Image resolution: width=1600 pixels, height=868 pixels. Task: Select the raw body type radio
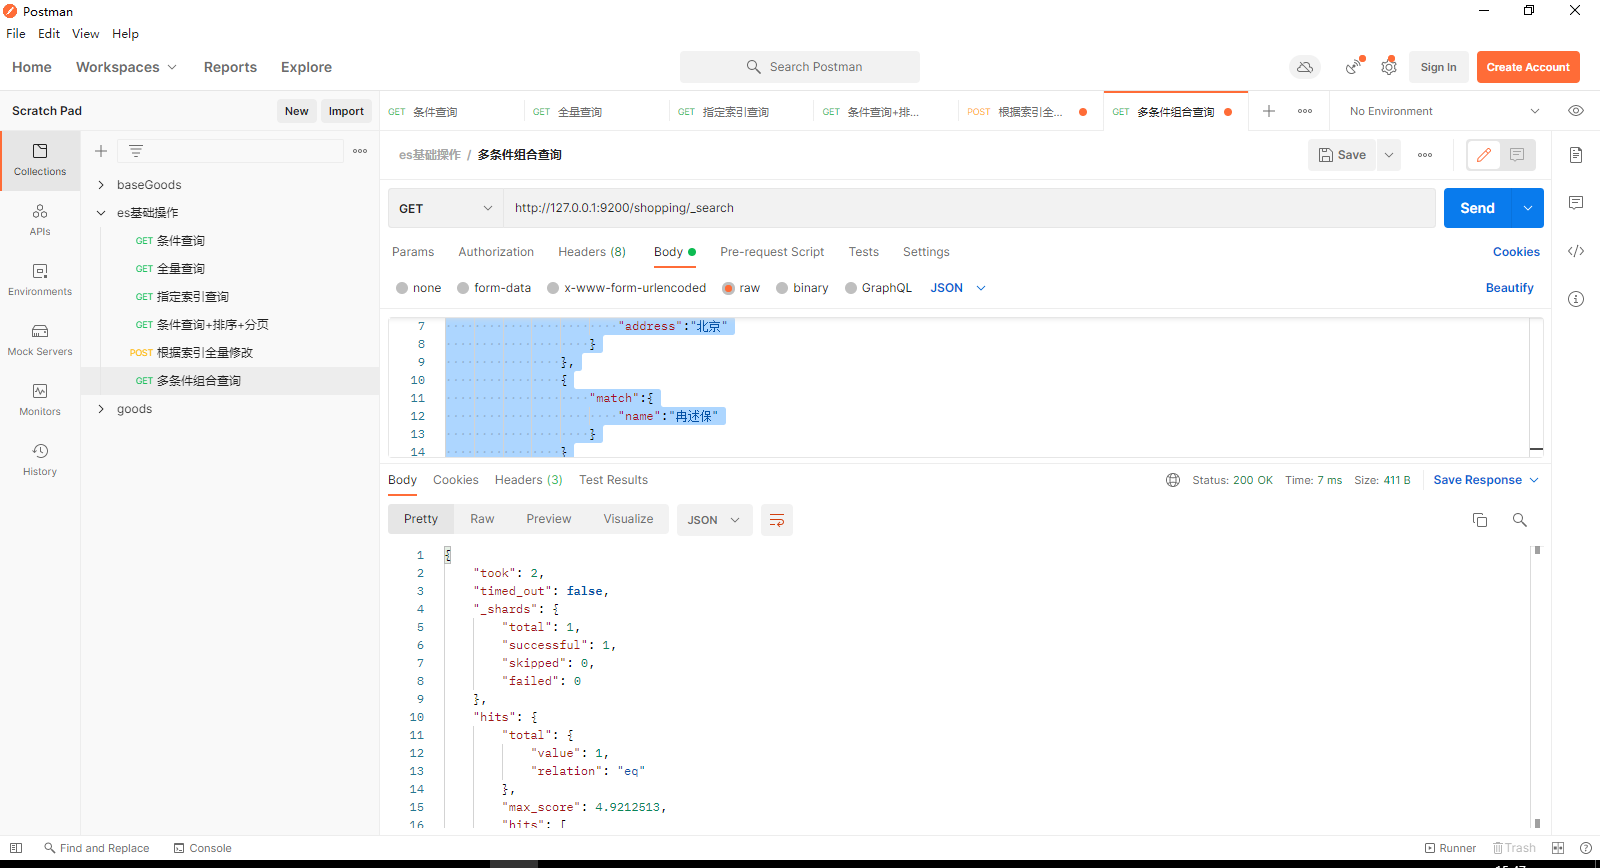(728, 288)
